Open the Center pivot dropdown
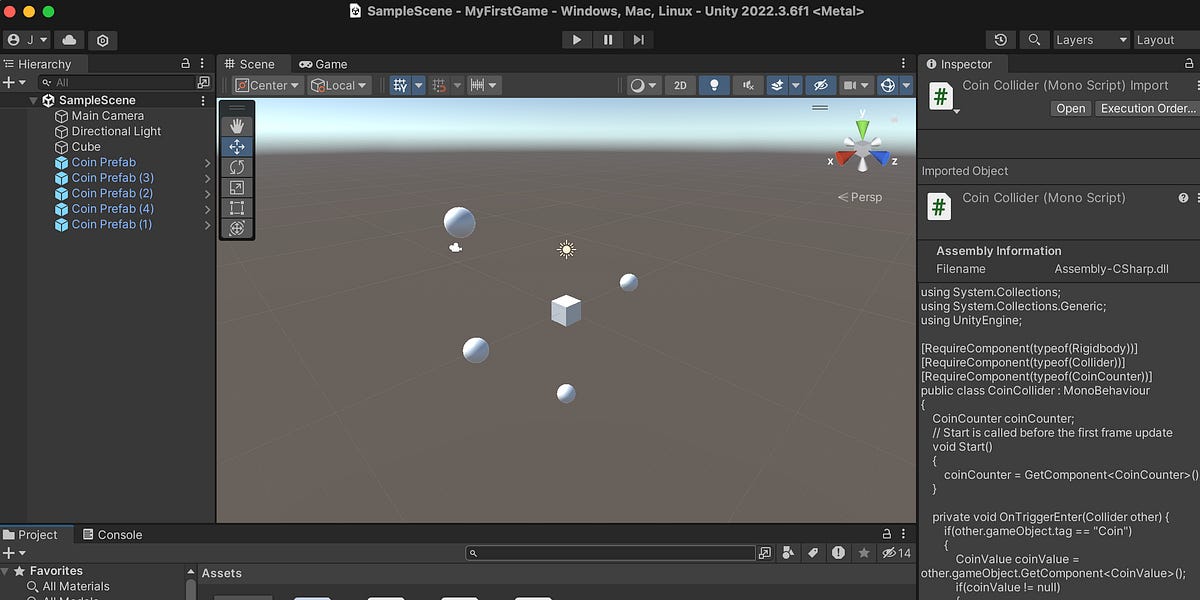This screenshot has height=600, width=1200. click(266, 85)
